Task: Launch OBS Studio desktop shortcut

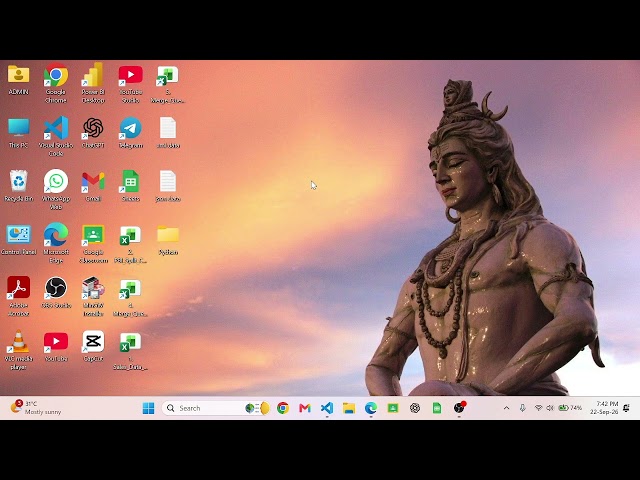Action: [x=56, y=293]
